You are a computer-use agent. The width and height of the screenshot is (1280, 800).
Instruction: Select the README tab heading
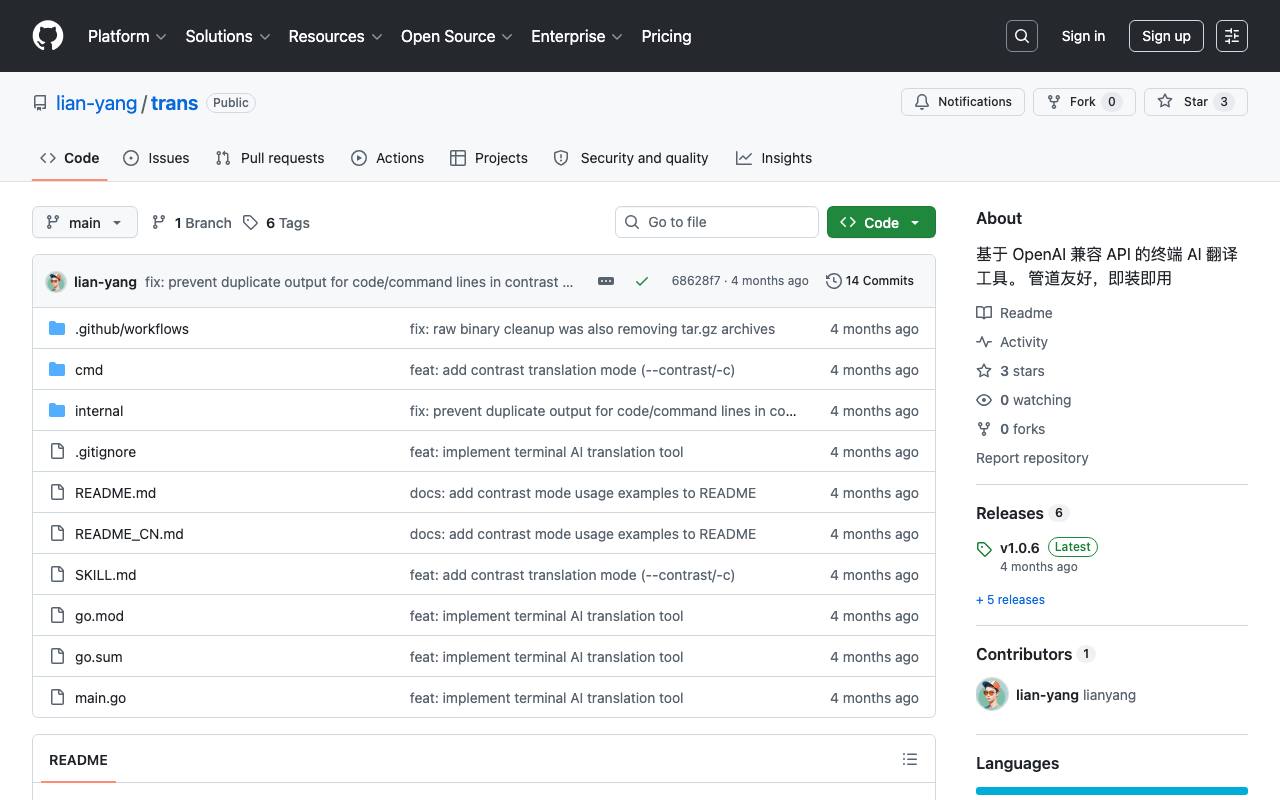78,760
